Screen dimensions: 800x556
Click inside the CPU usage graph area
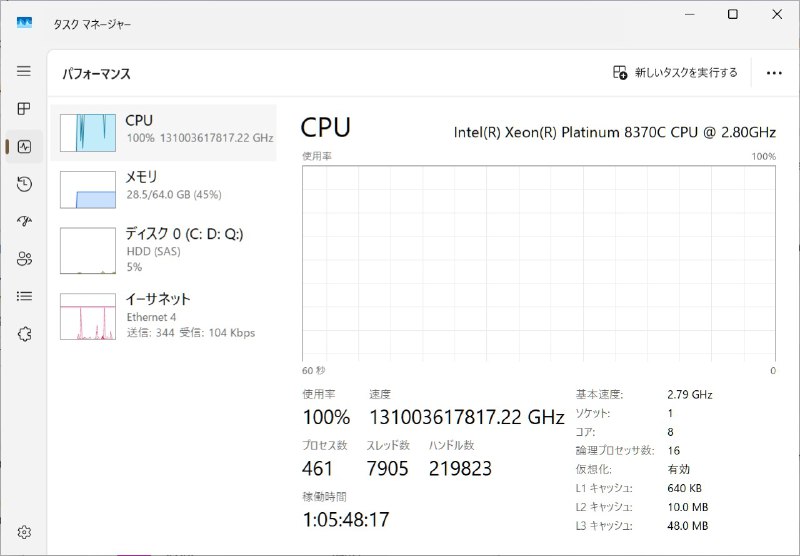(x=539, y=264)
